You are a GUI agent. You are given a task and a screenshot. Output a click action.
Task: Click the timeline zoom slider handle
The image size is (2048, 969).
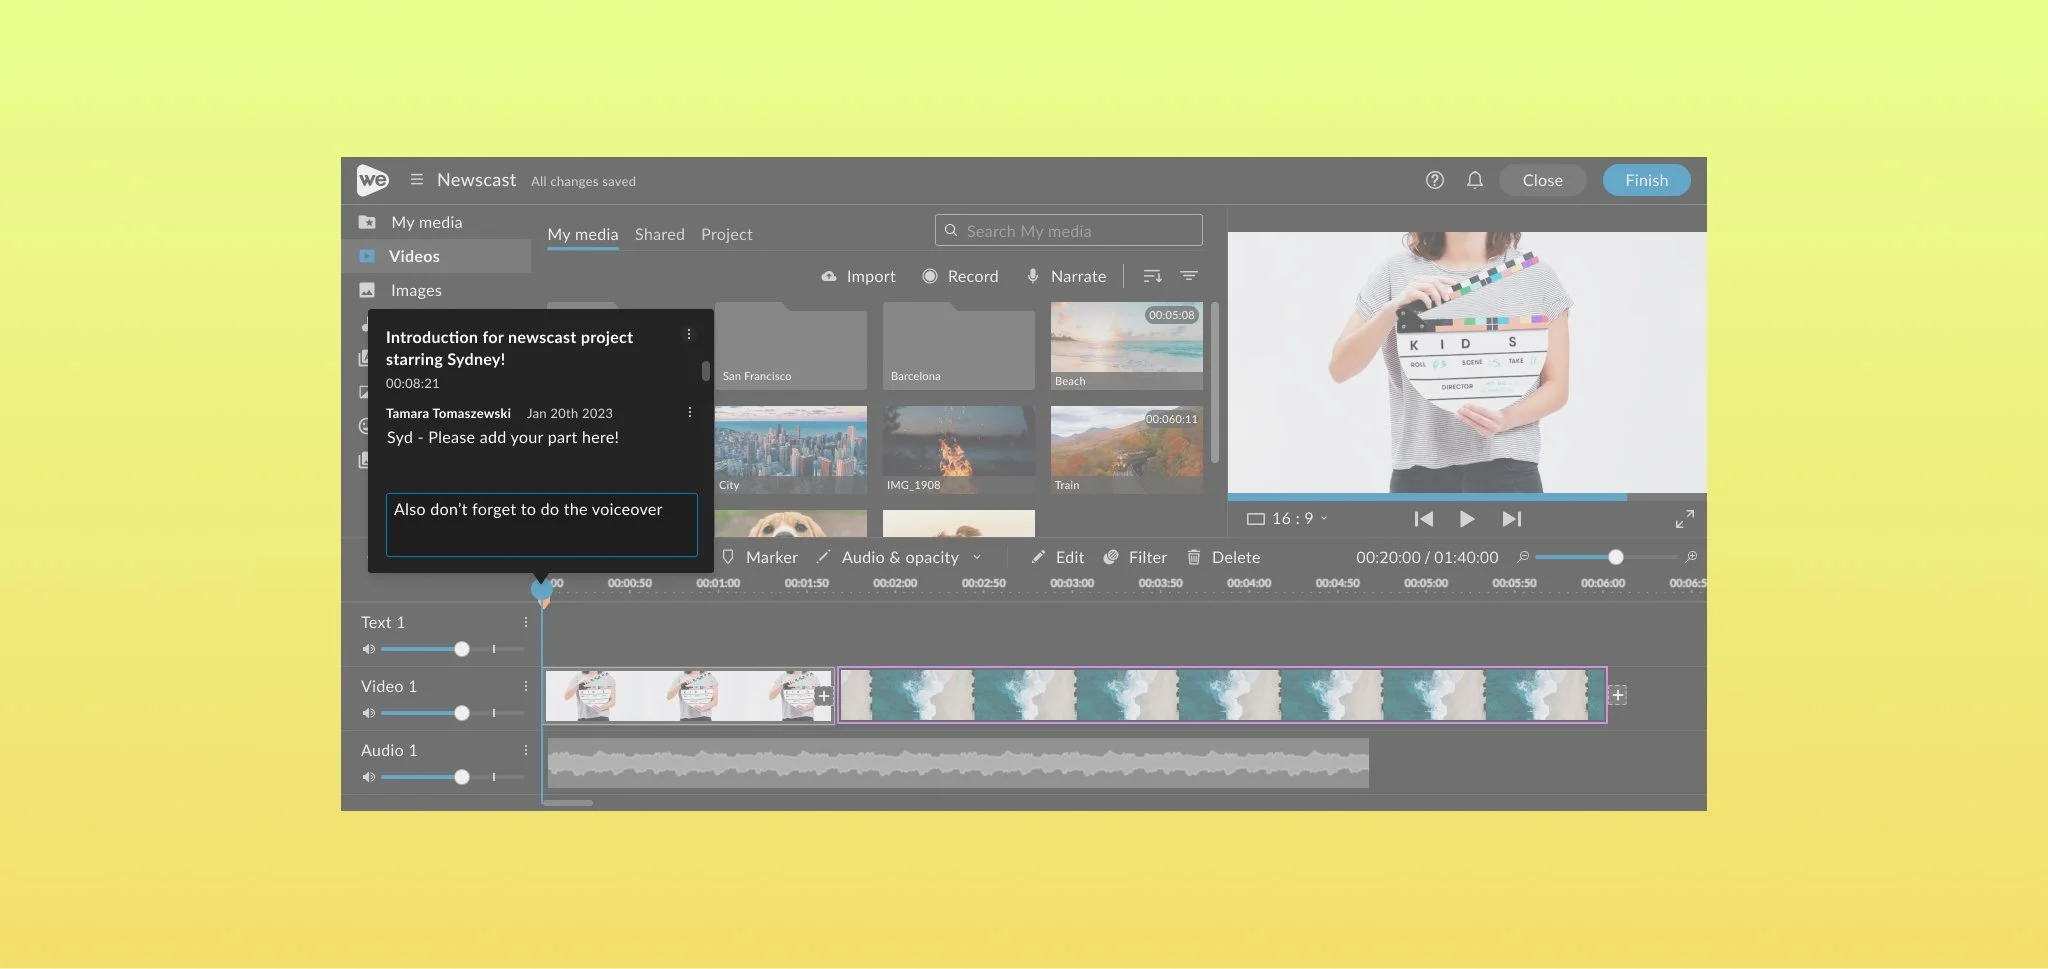pyautogui.click(x=1615, y=557)
